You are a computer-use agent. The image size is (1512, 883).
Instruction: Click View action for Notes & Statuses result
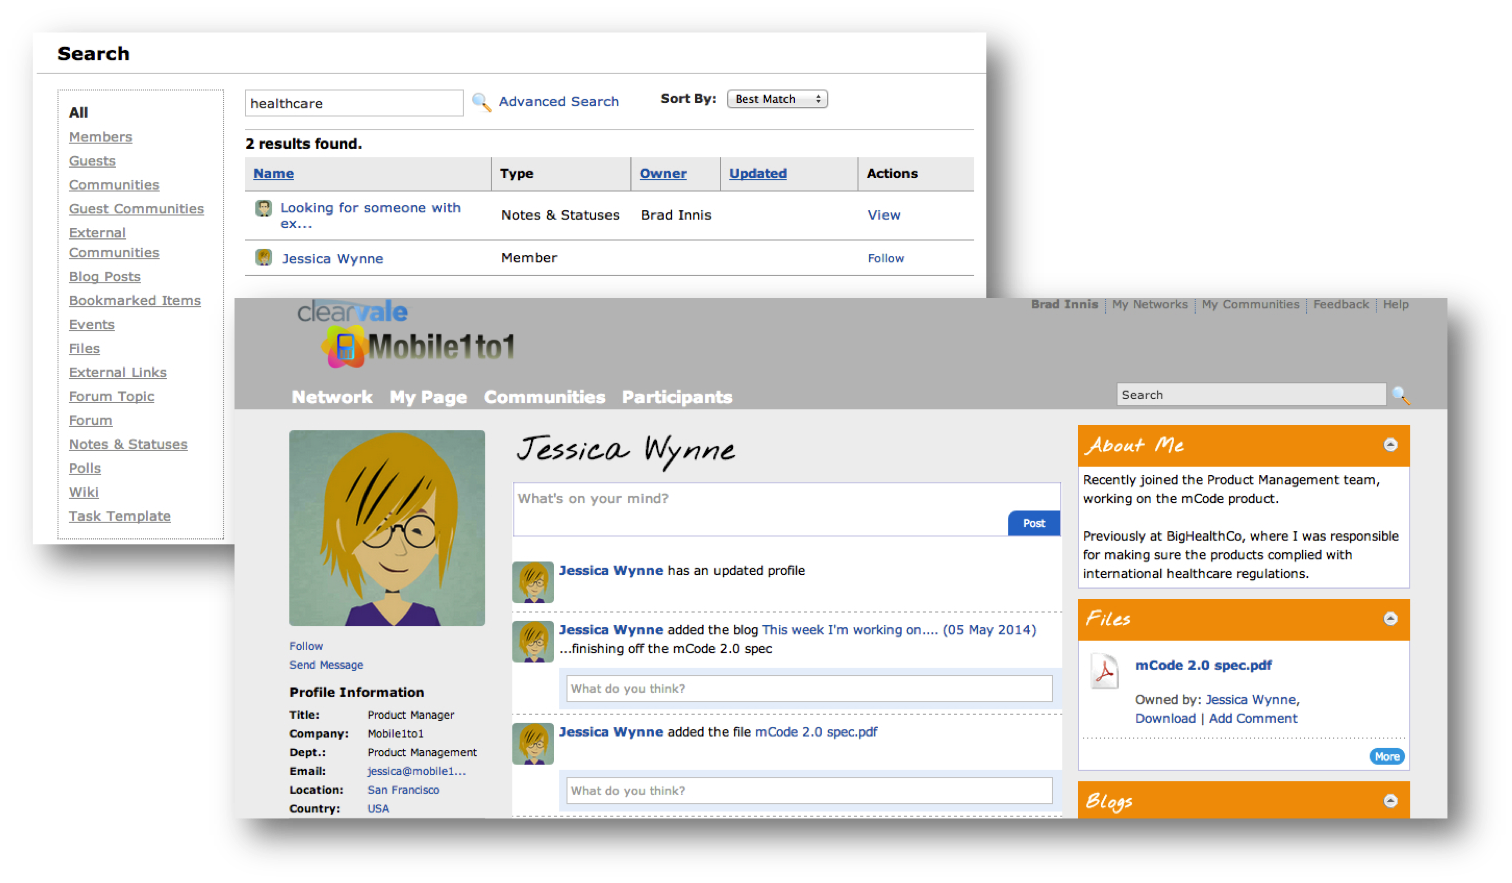point(884,215)
